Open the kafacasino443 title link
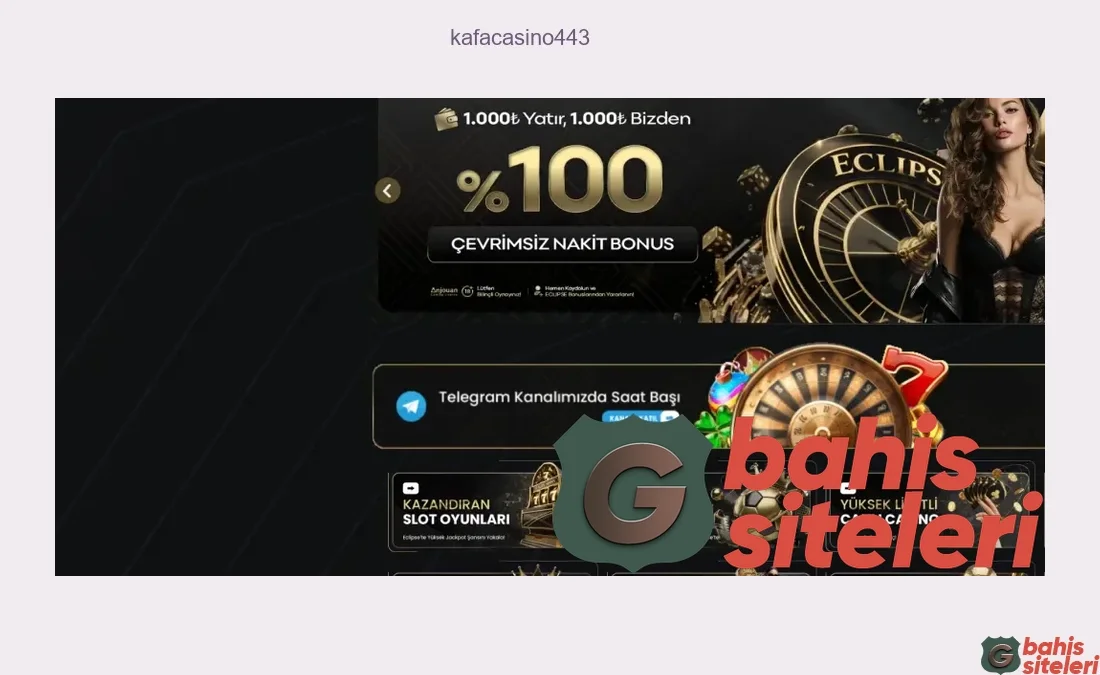The height and width of the screenshot is (675, 1100). [x=520, y=37]
